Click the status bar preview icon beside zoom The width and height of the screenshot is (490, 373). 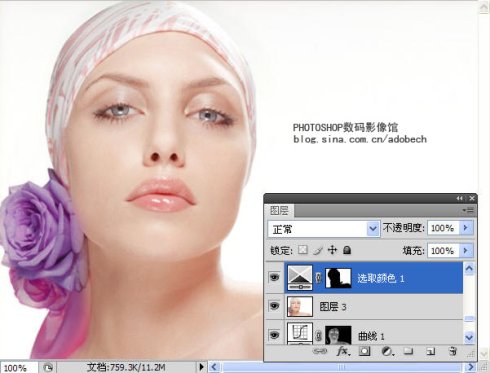pyautogui.click(x=48, y=367)
